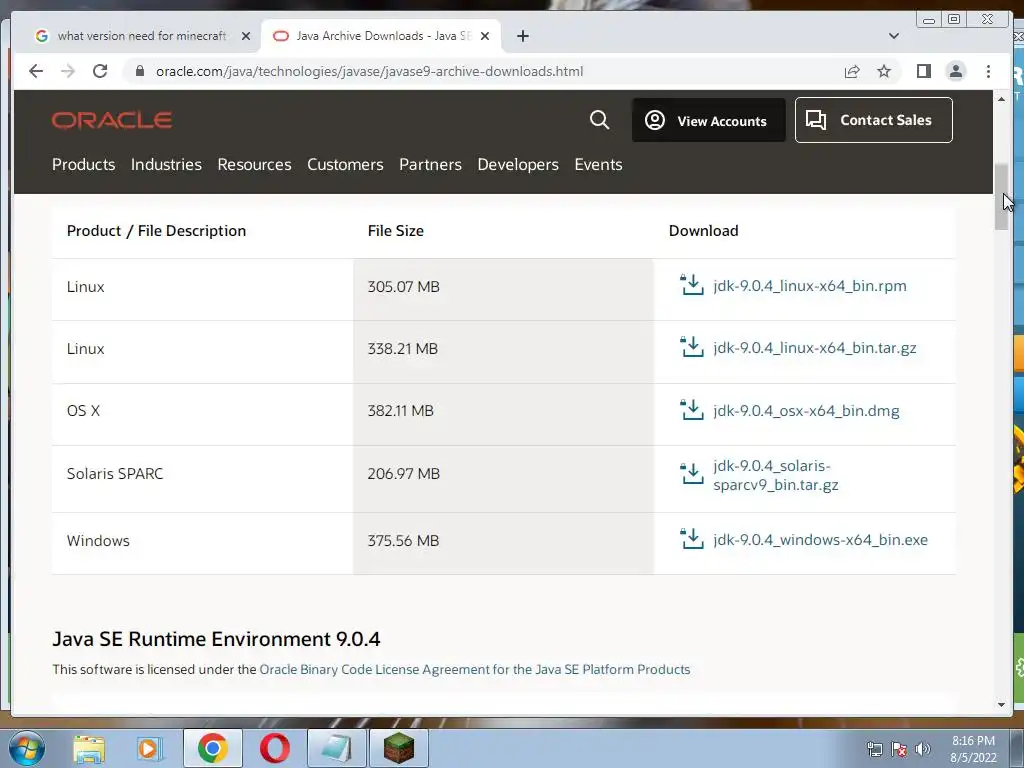This screenshot has width=1024, height=768.
Task: Click 'Windows' row label
Action: click(98, 541)
